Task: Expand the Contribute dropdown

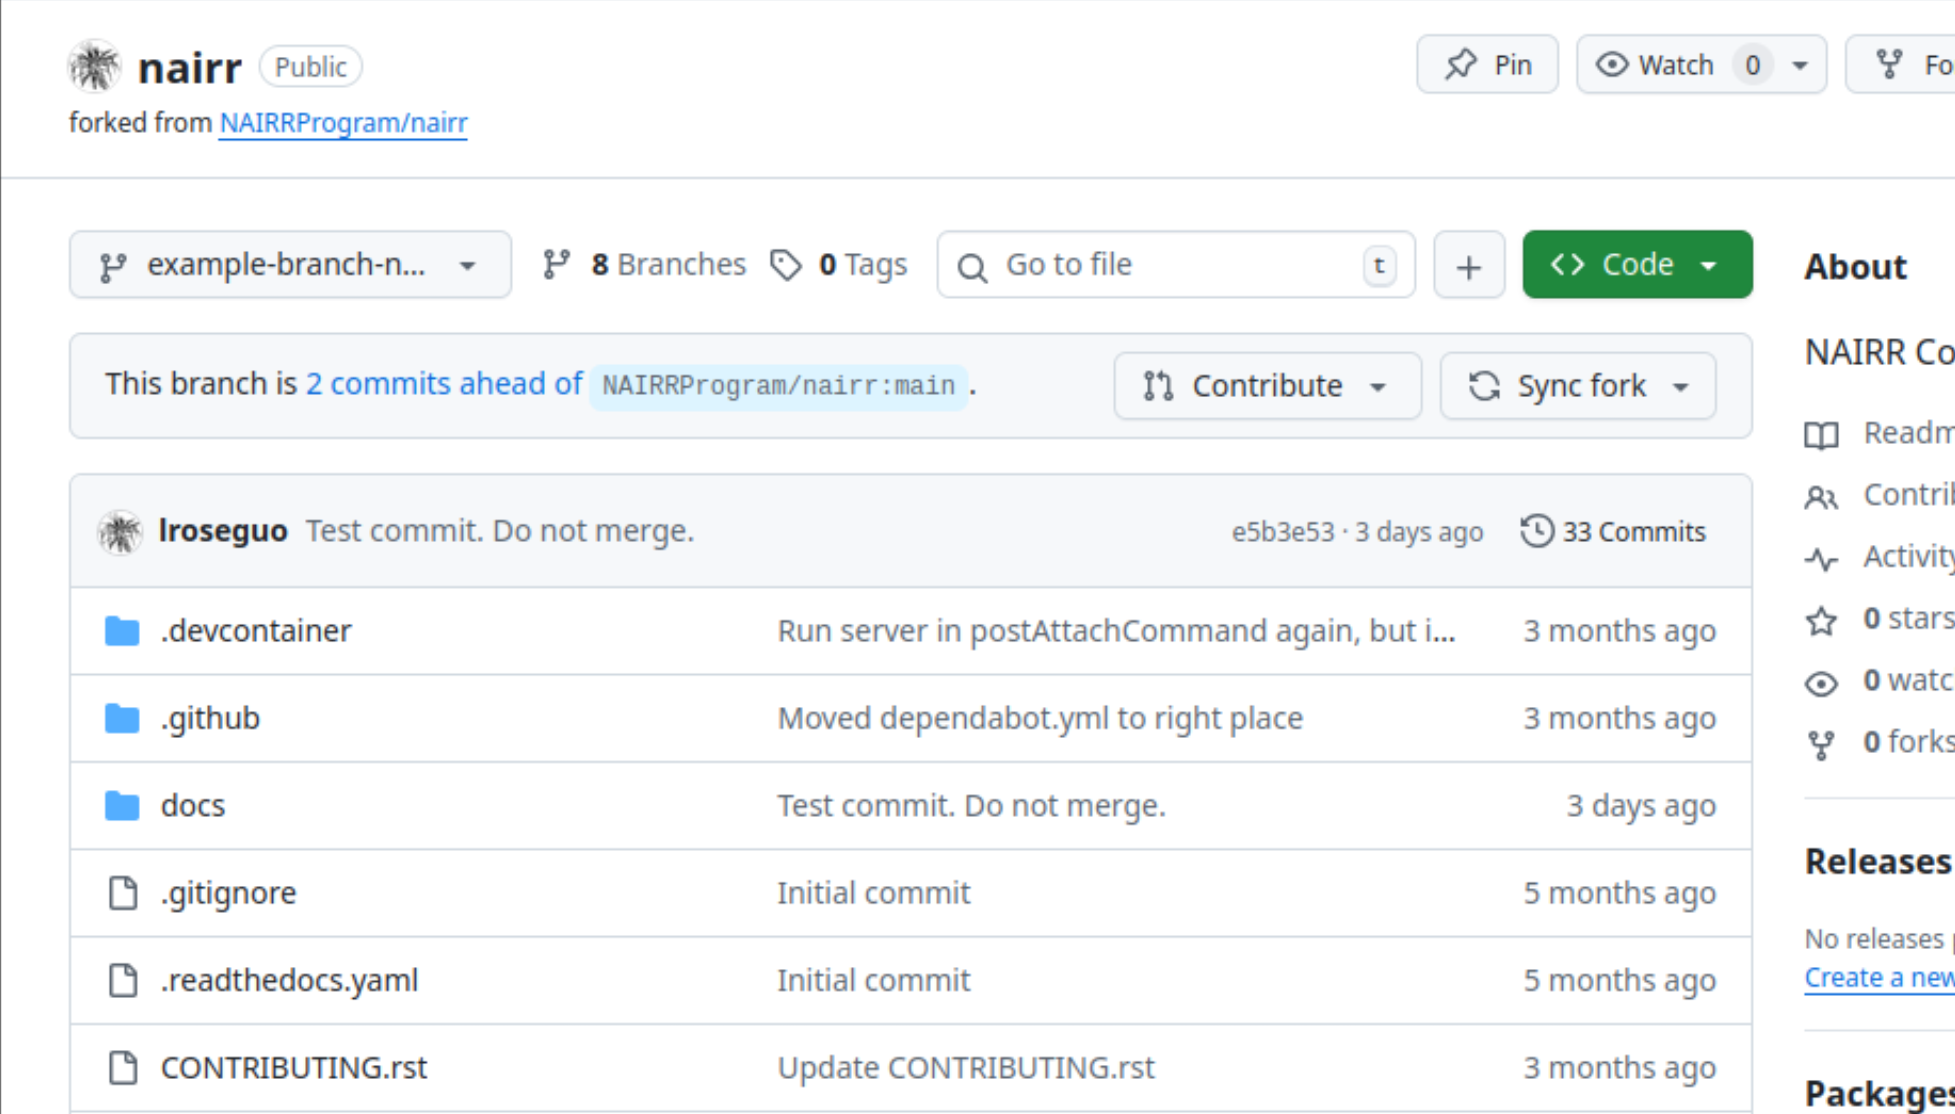Action: [x=1267, y=386]
